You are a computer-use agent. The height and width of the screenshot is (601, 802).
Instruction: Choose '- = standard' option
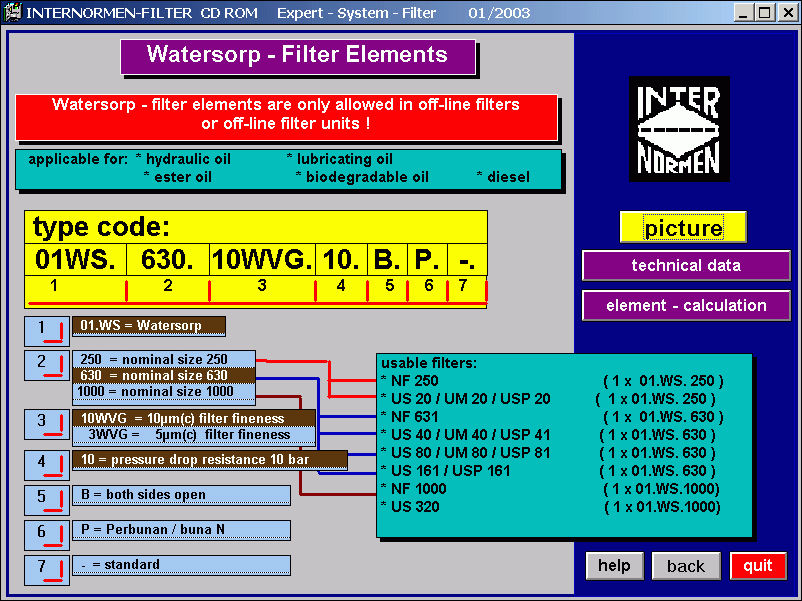[x=181, y=565]
